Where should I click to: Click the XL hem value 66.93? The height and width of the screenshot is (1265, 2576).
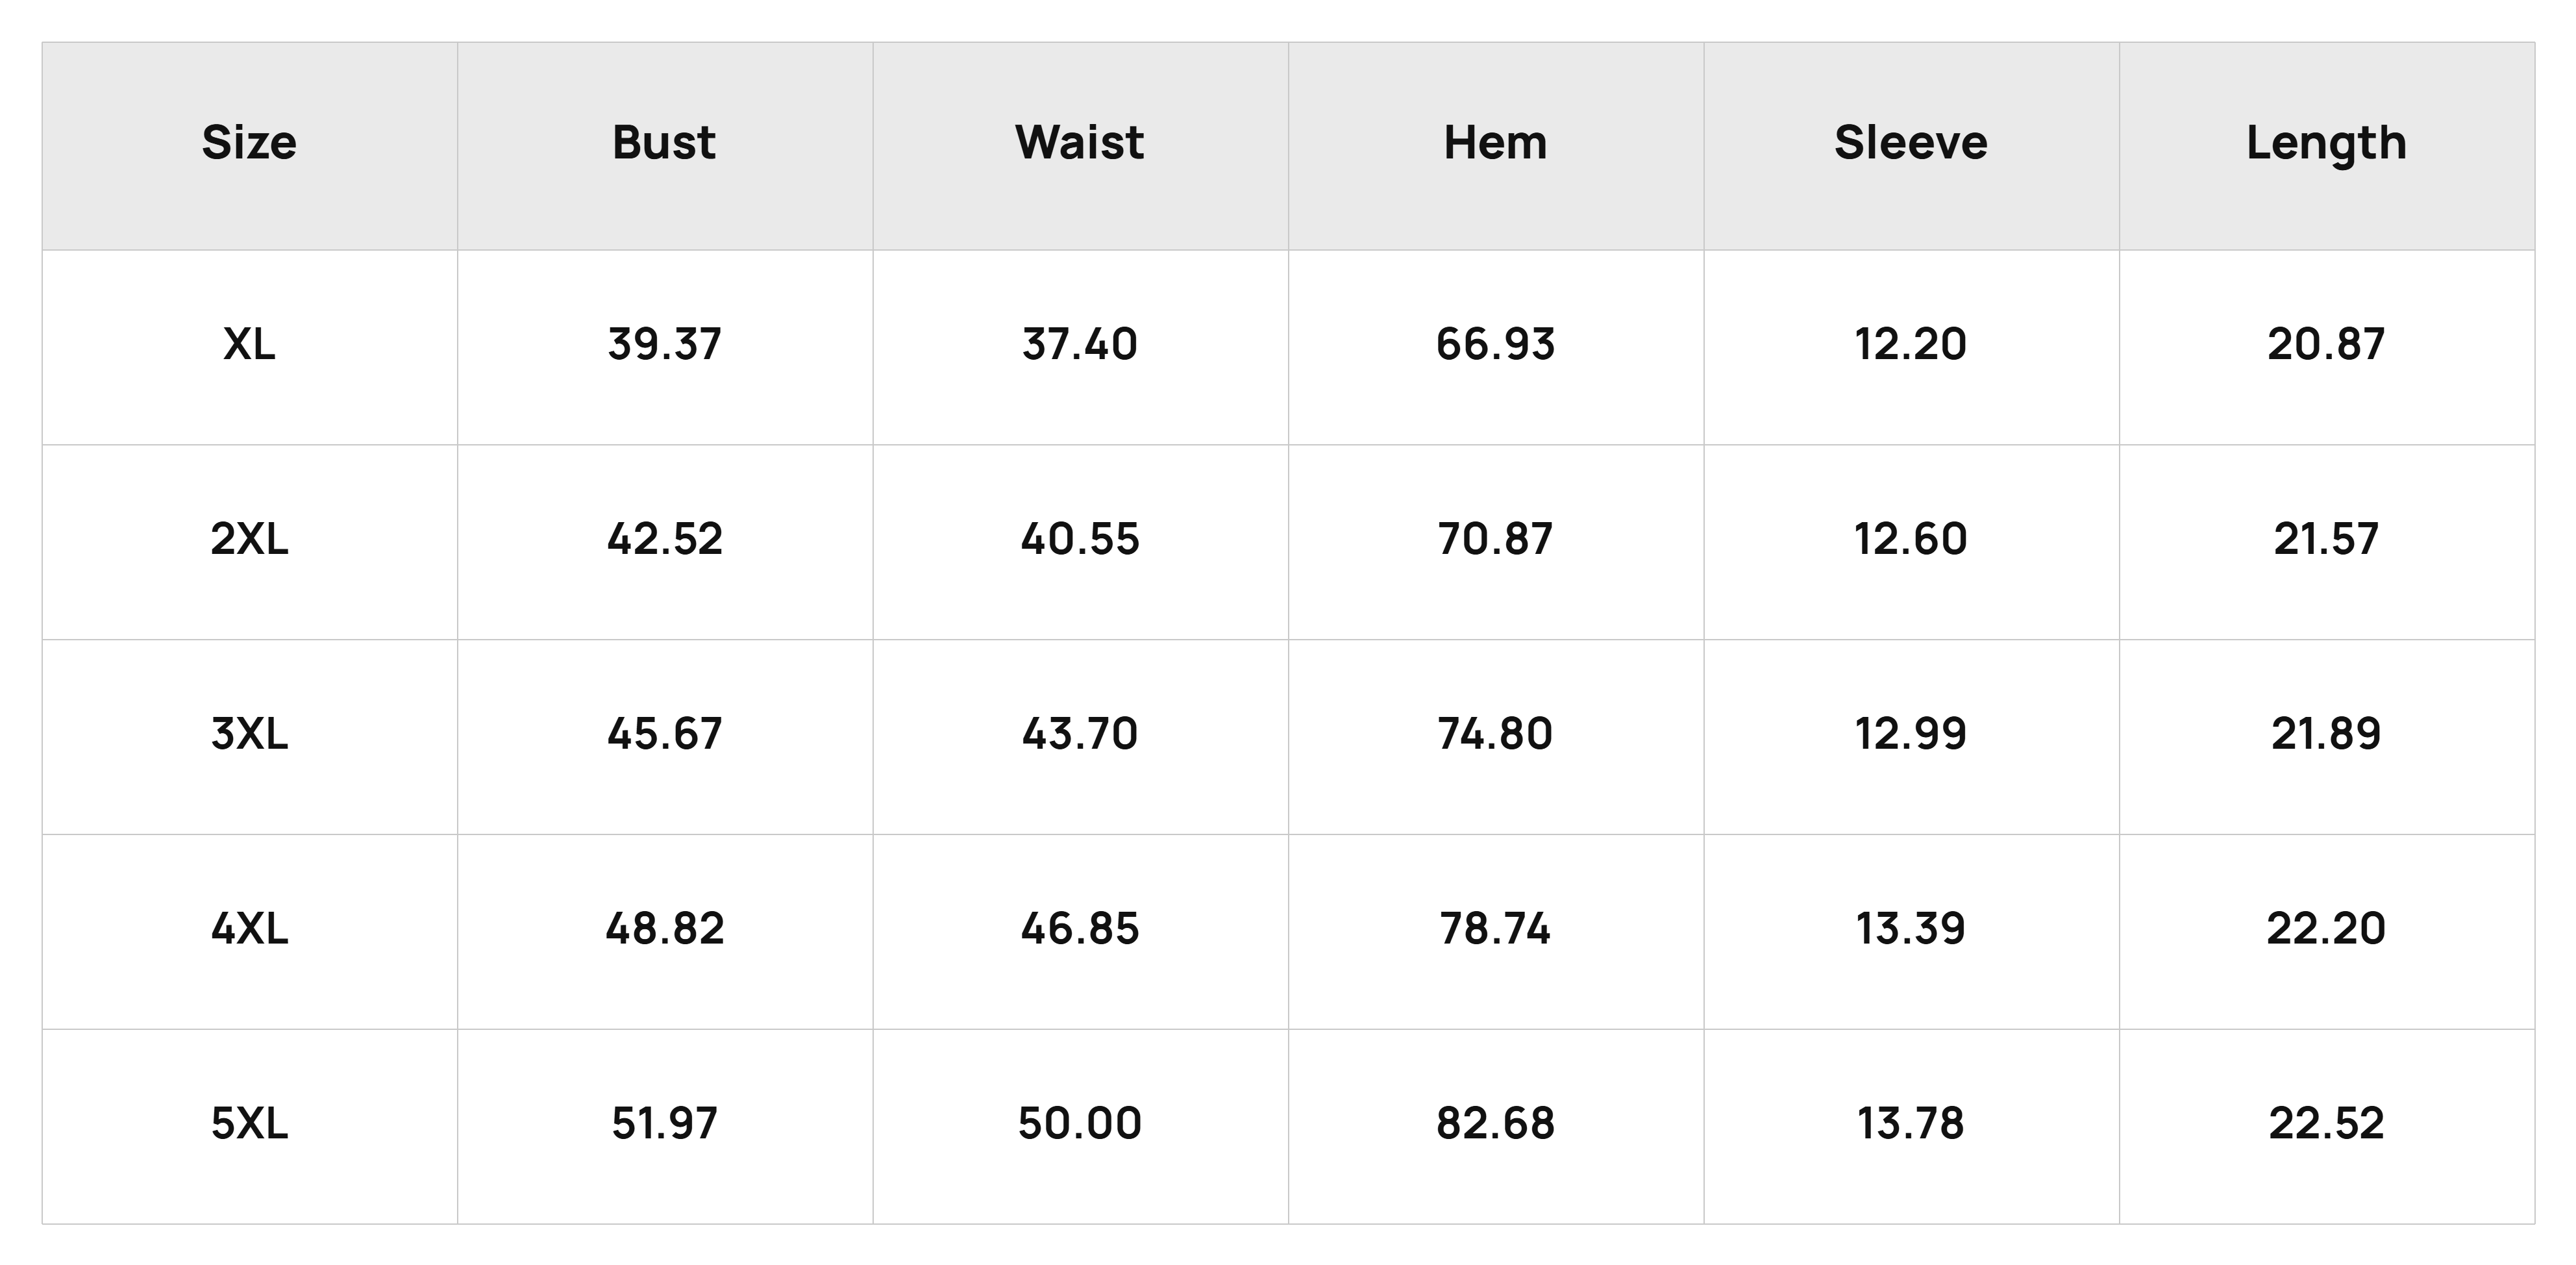pos(1495,345)
